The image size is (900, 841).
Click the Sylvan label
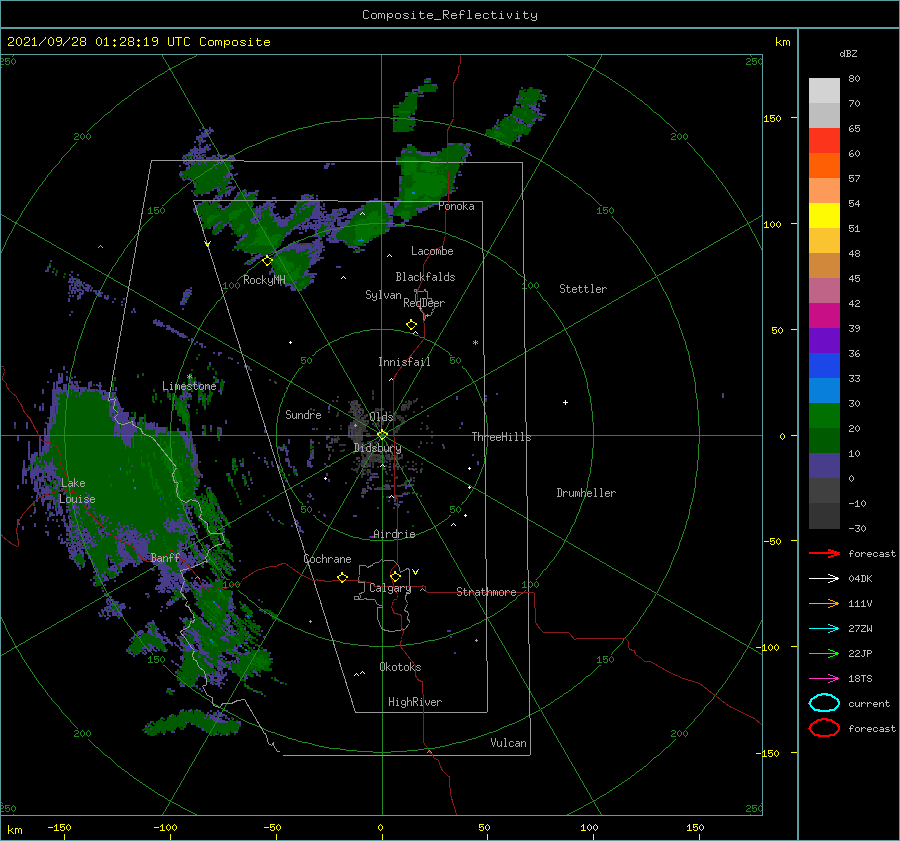pyautogui.click(x=383, y=295)
